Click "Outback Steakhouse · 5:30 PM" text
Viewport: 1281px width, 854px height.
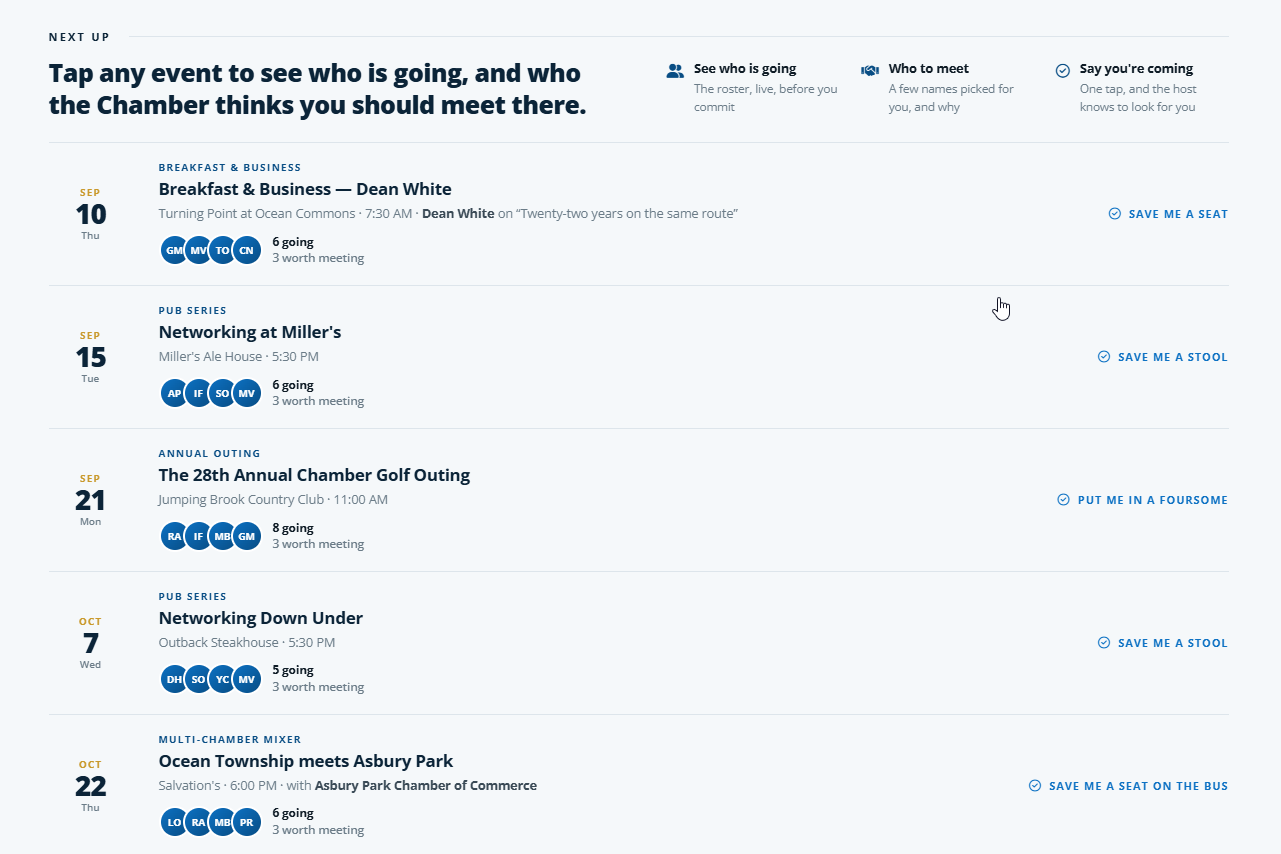[x=247, y=643]
